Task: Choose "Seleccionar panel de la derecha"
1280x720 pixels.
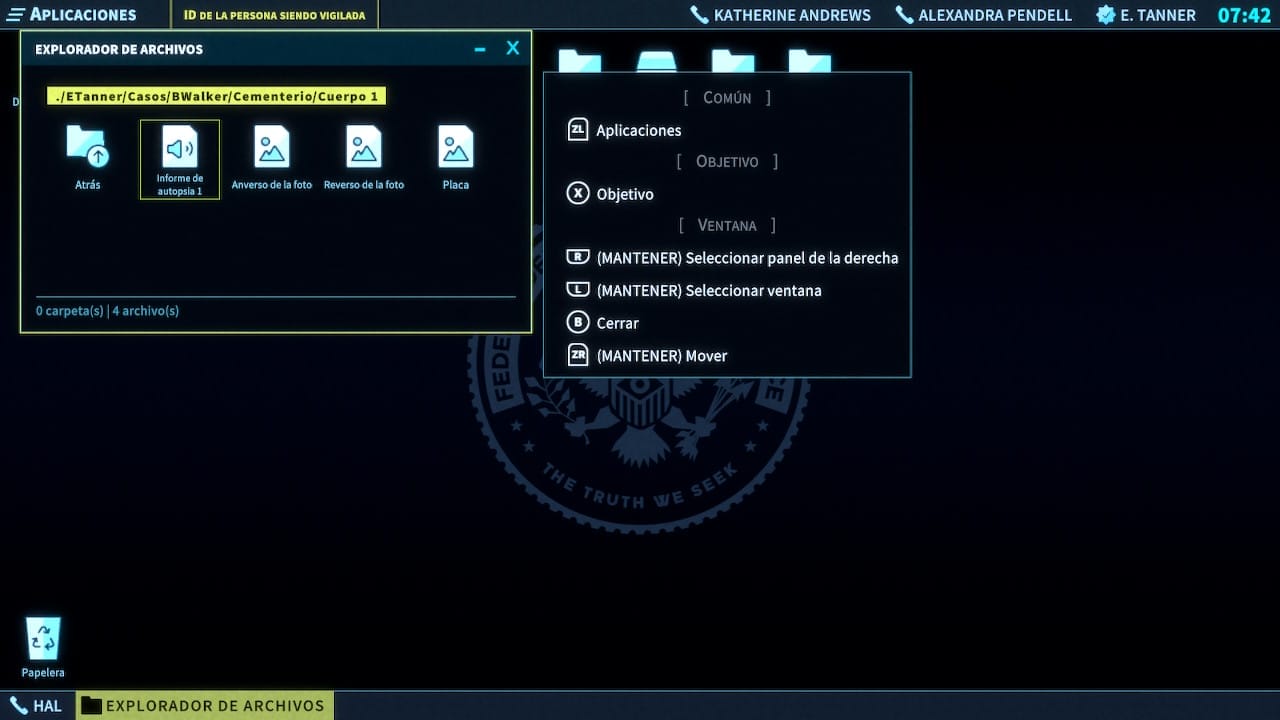Action: [748, 257]
